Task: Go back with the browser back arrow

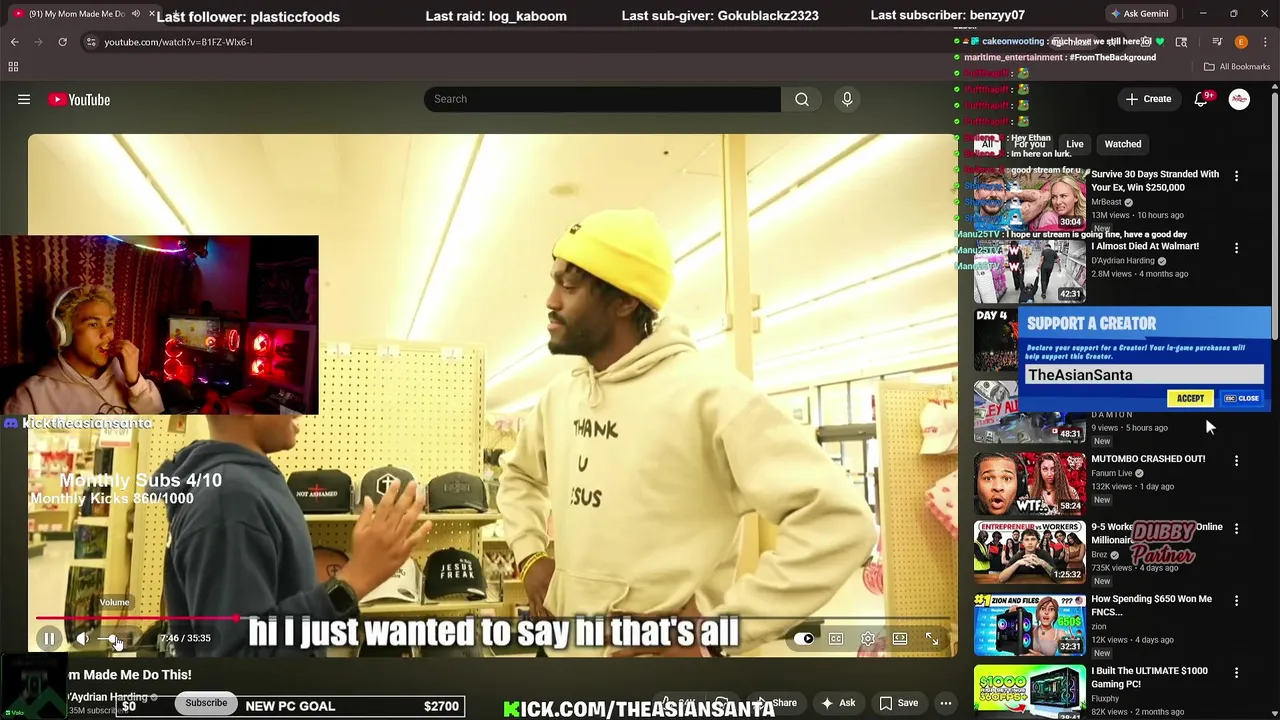Action: pyautogui.click(x=14, y=42)
